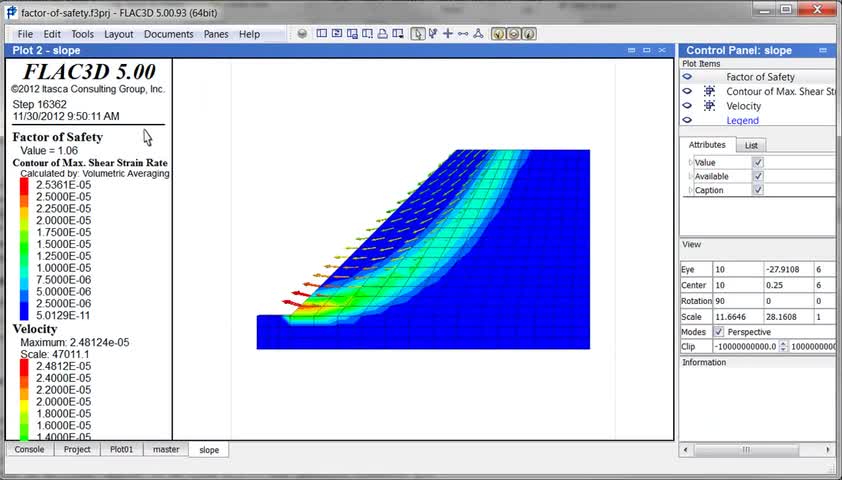Hide the Velocity plot item
Viewport: 842px width, 480px height.
[x=687, y=106]
